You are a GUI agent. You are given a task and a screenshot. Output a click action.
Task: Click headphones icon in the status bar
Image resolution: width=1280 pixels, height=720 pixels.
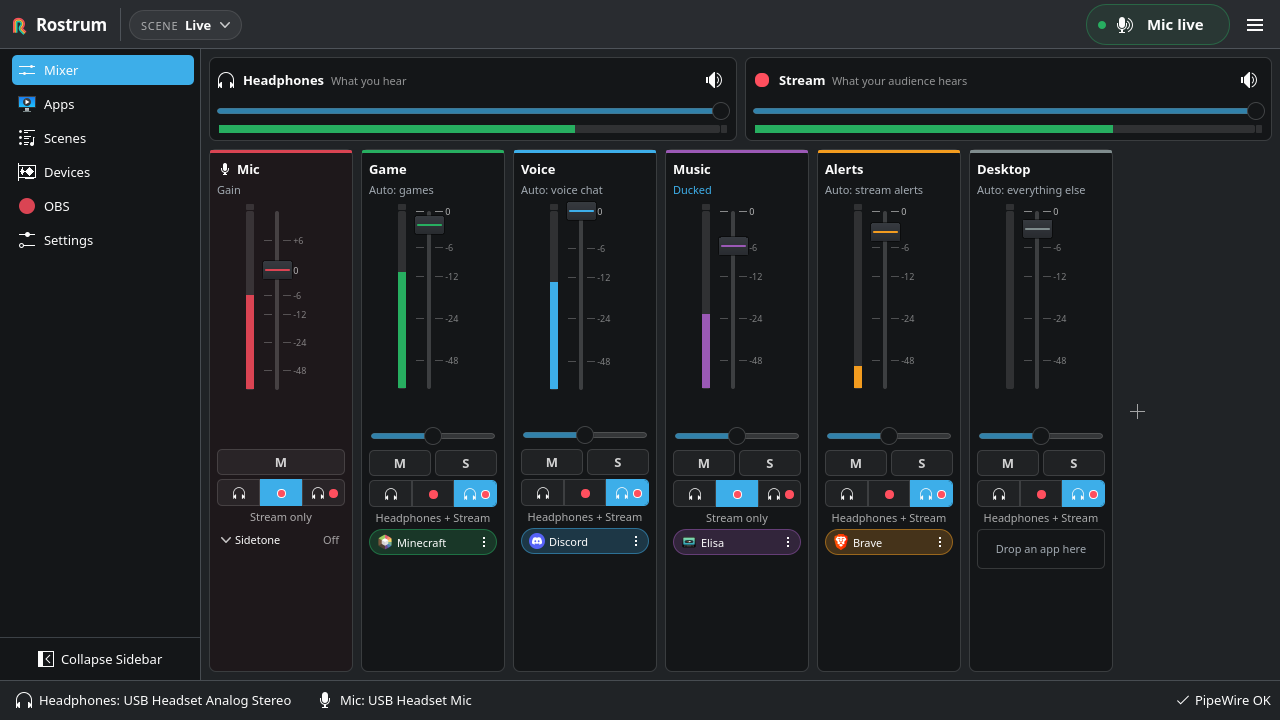[x=24, y=700]
